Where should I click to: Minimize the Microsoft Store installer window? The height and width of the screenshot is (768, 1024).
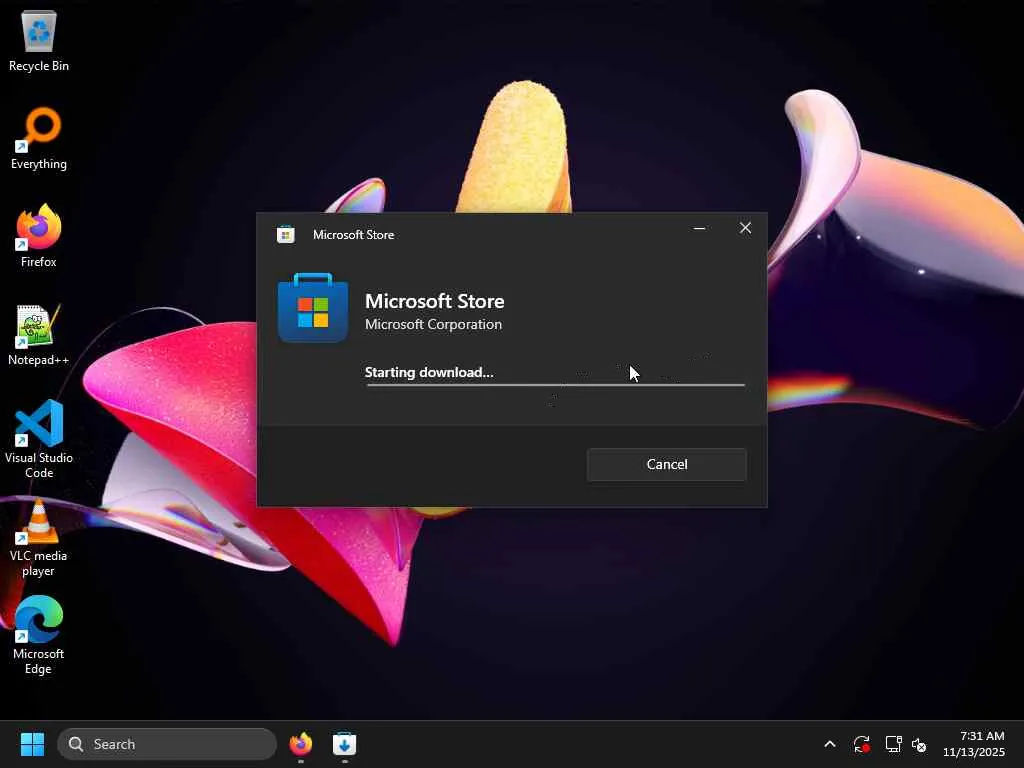point(699,228)
